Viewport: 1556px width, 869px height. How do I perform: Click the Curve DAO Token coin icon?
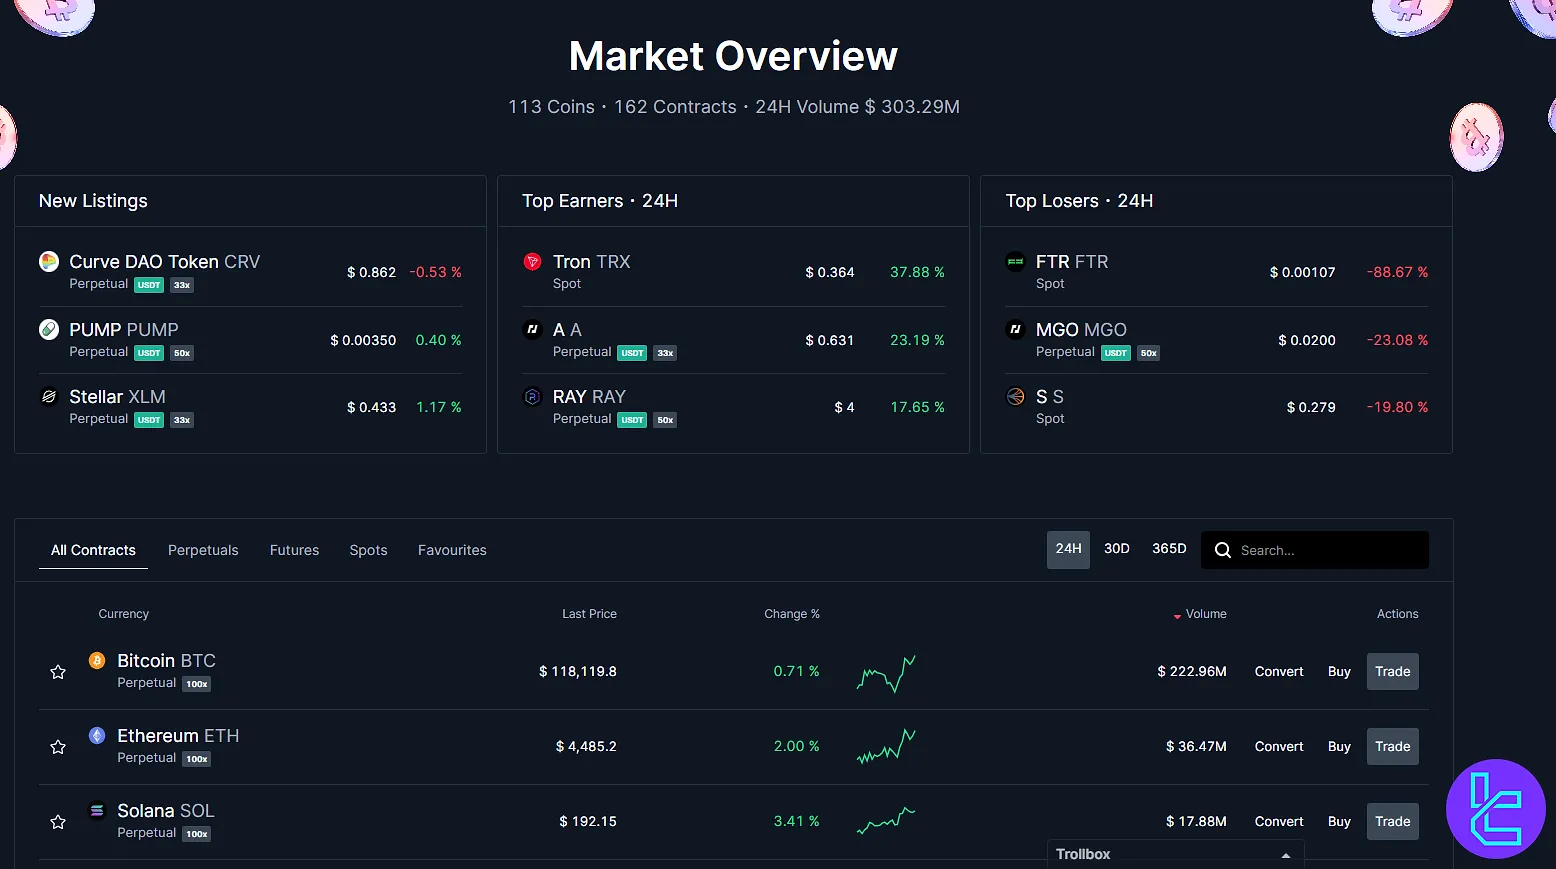[49, 262]
